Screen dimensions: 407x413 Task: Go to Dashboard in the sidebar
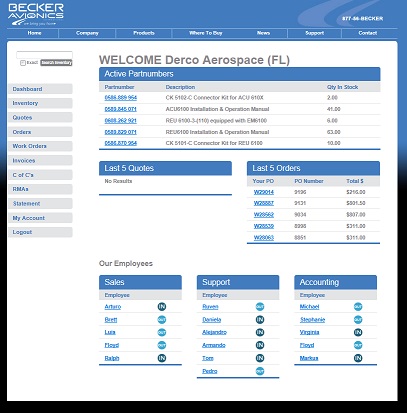point(40,89)
